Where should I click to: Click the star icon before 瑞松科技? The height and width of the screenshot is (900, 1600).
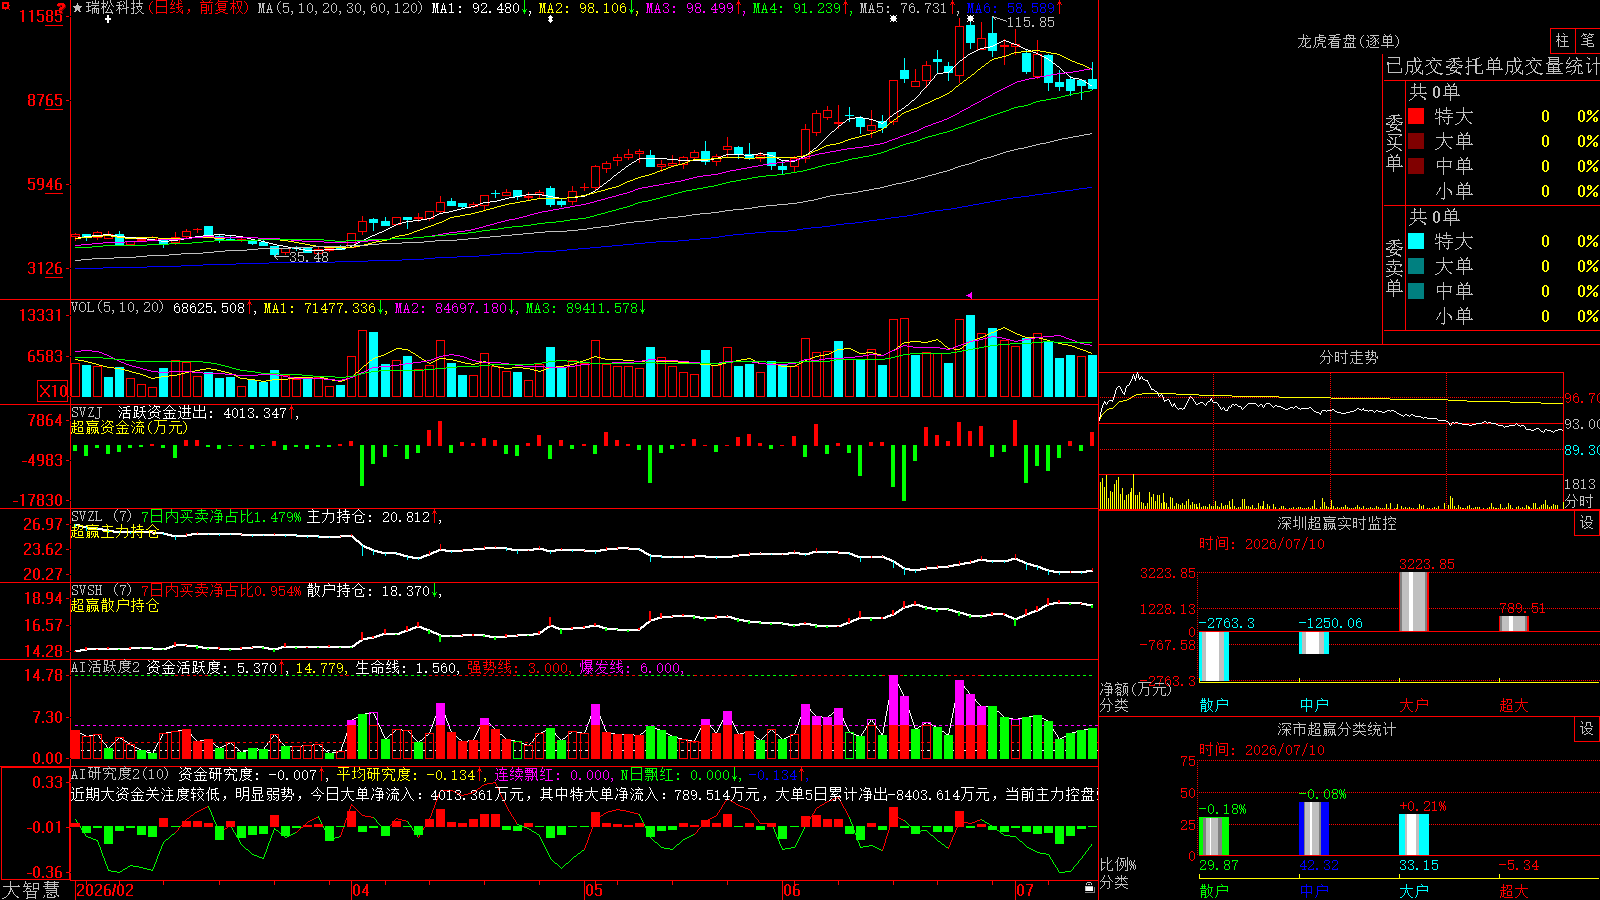[x=78, y=8]
